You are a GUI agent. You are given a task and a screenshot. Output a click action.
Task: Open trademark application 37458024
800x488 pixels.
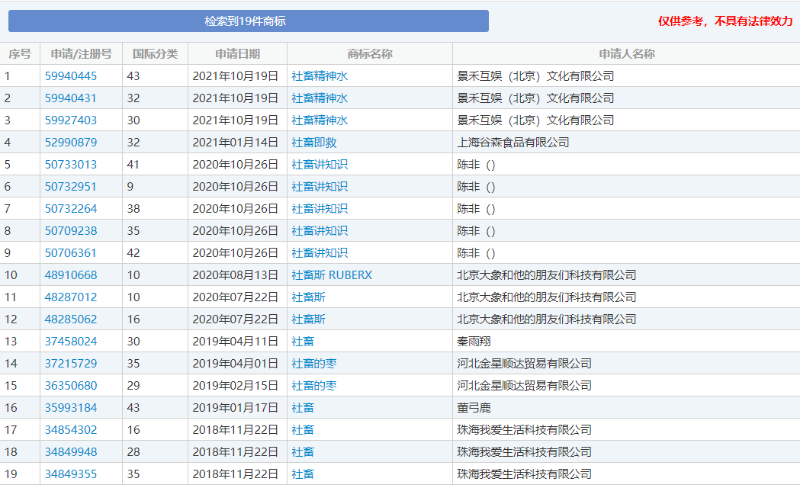click(71, 341)
